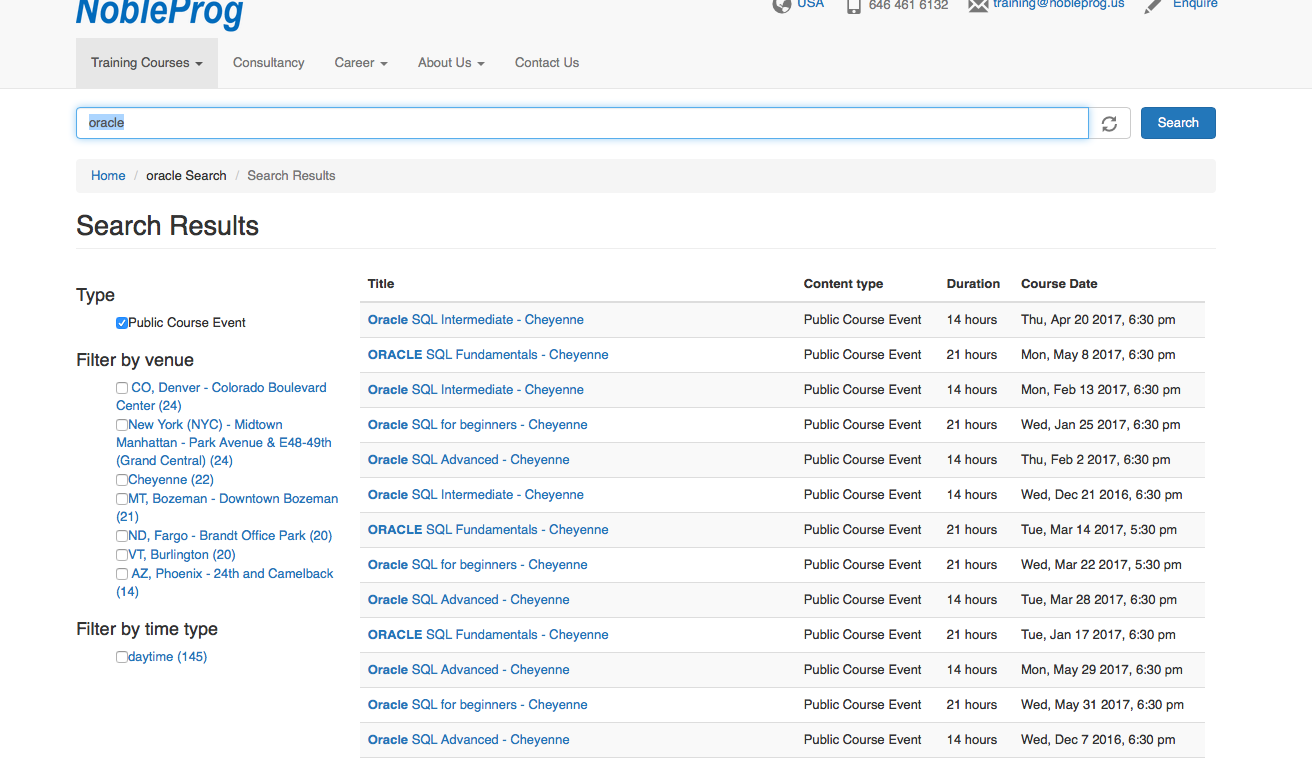Click the pencil icon next to Enquire
Image resolution: width=1312 pixels, height=762 pixels.
(1153, 5)
